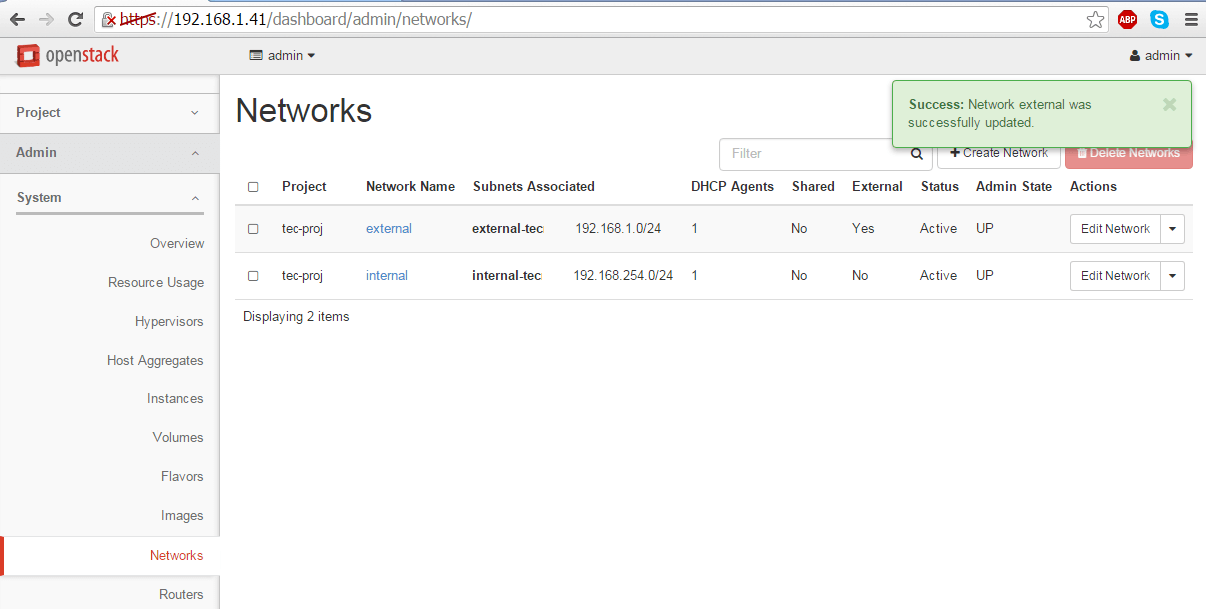This screenshot has width=1206, height=609.
Task: Open Instances in the sidebar
Action: 175,399
